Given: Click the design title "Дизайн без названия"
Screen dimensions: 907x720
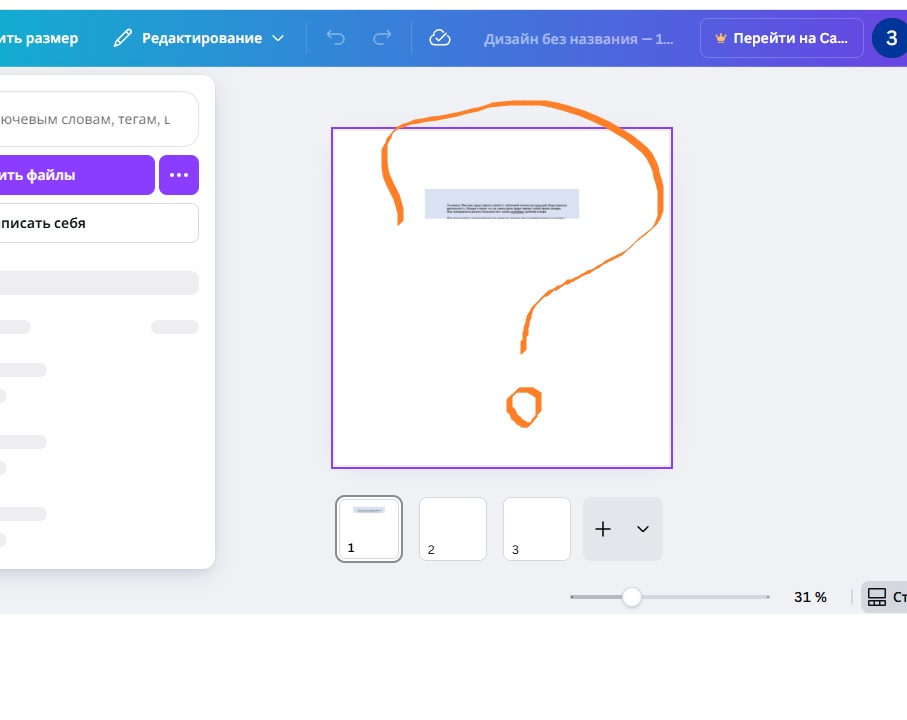Looking at the screenshot, I should (578, 39).
